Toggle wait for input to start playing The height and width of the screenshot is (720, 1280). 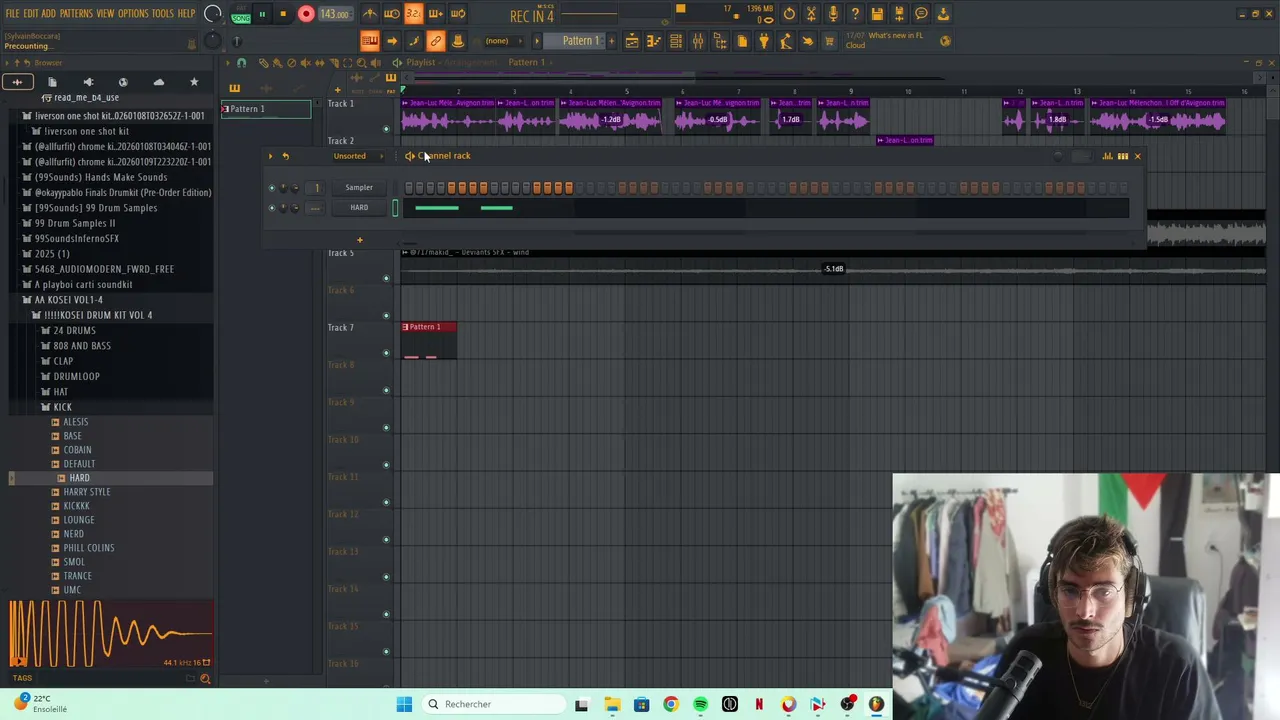[392, 14]
